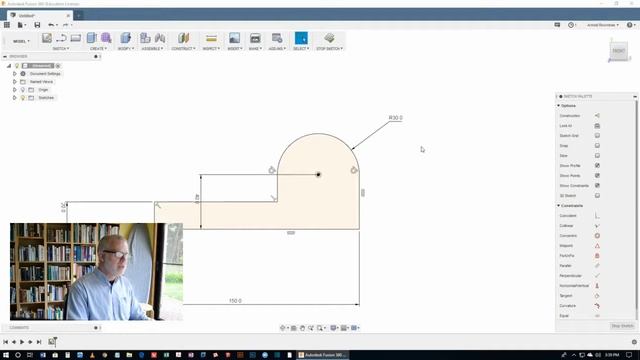640x360 pixels.
Task: Collapse the Options section of Sketch Palette
Action: pos(559,106)
